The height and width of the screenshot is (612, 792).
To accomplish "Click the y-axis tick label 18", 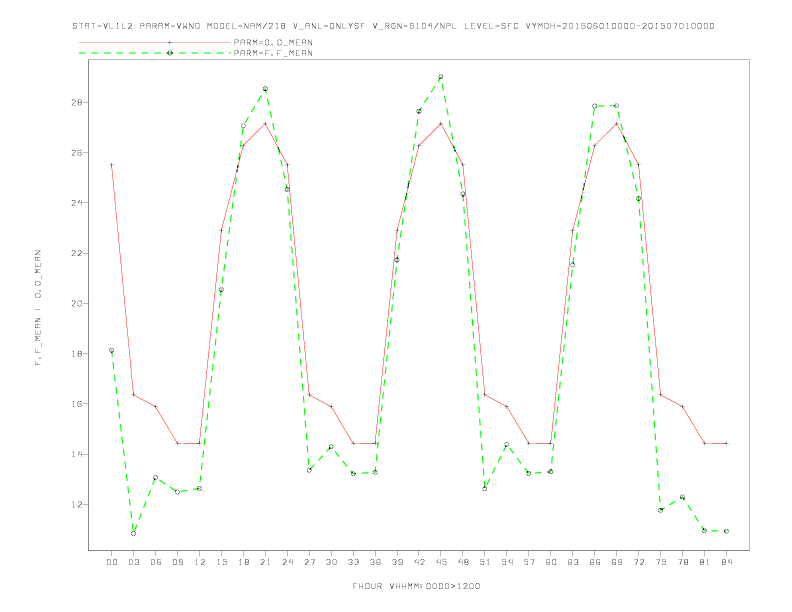I will click(x=77, y=353).
